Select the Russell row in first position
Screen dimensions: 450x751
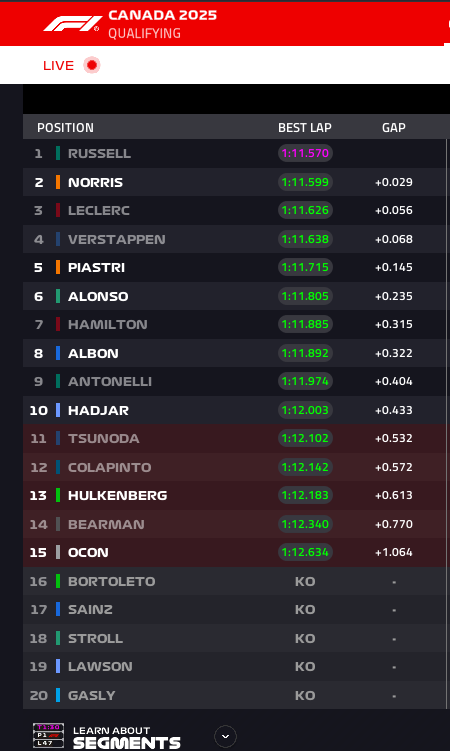click(235, 153)
